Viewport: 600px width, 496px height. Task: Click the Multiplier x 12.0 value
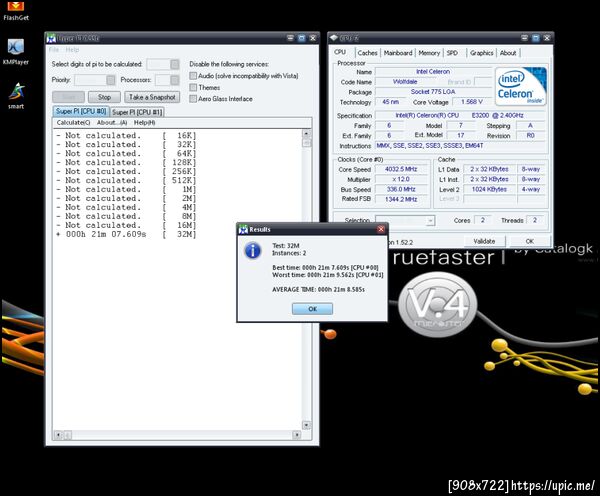pyautogui.click(x=401, y=179)
